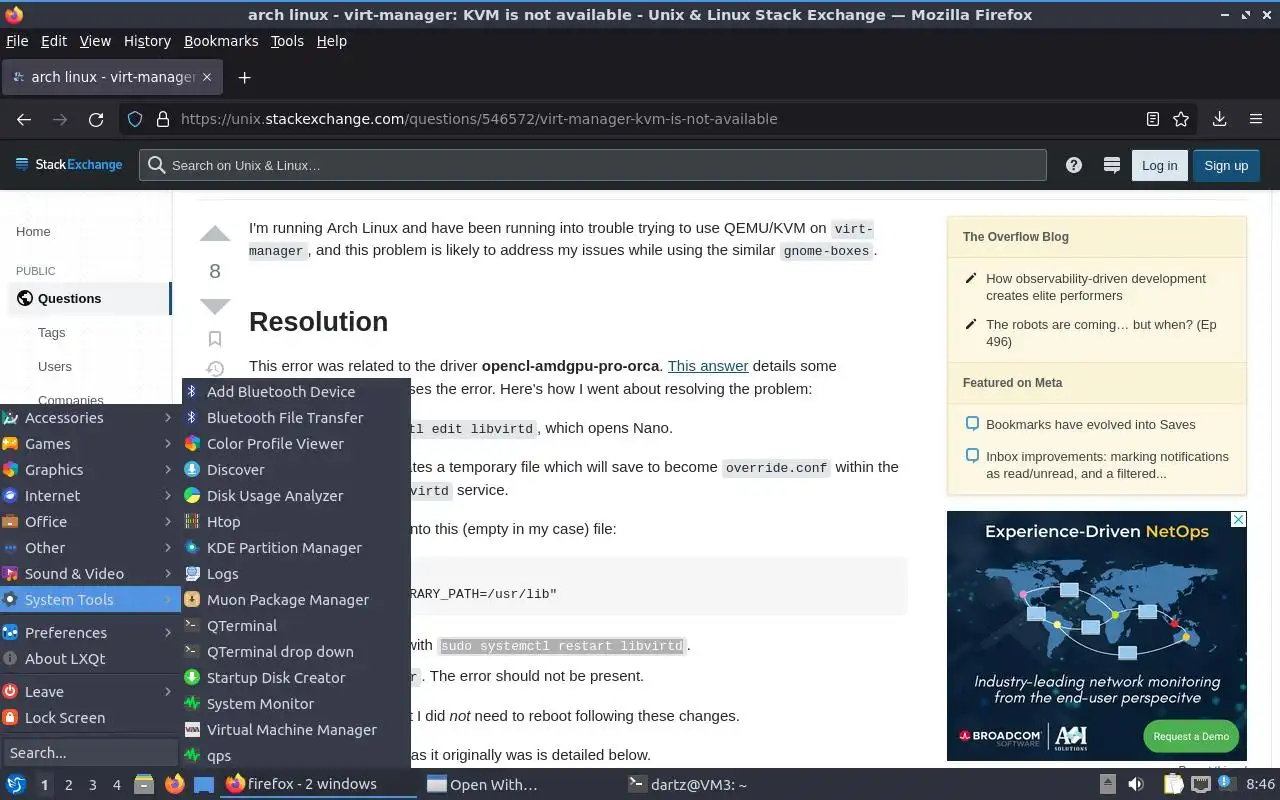
Task: Go to Tags in the left sidebar
Action: tap(52, 333)
